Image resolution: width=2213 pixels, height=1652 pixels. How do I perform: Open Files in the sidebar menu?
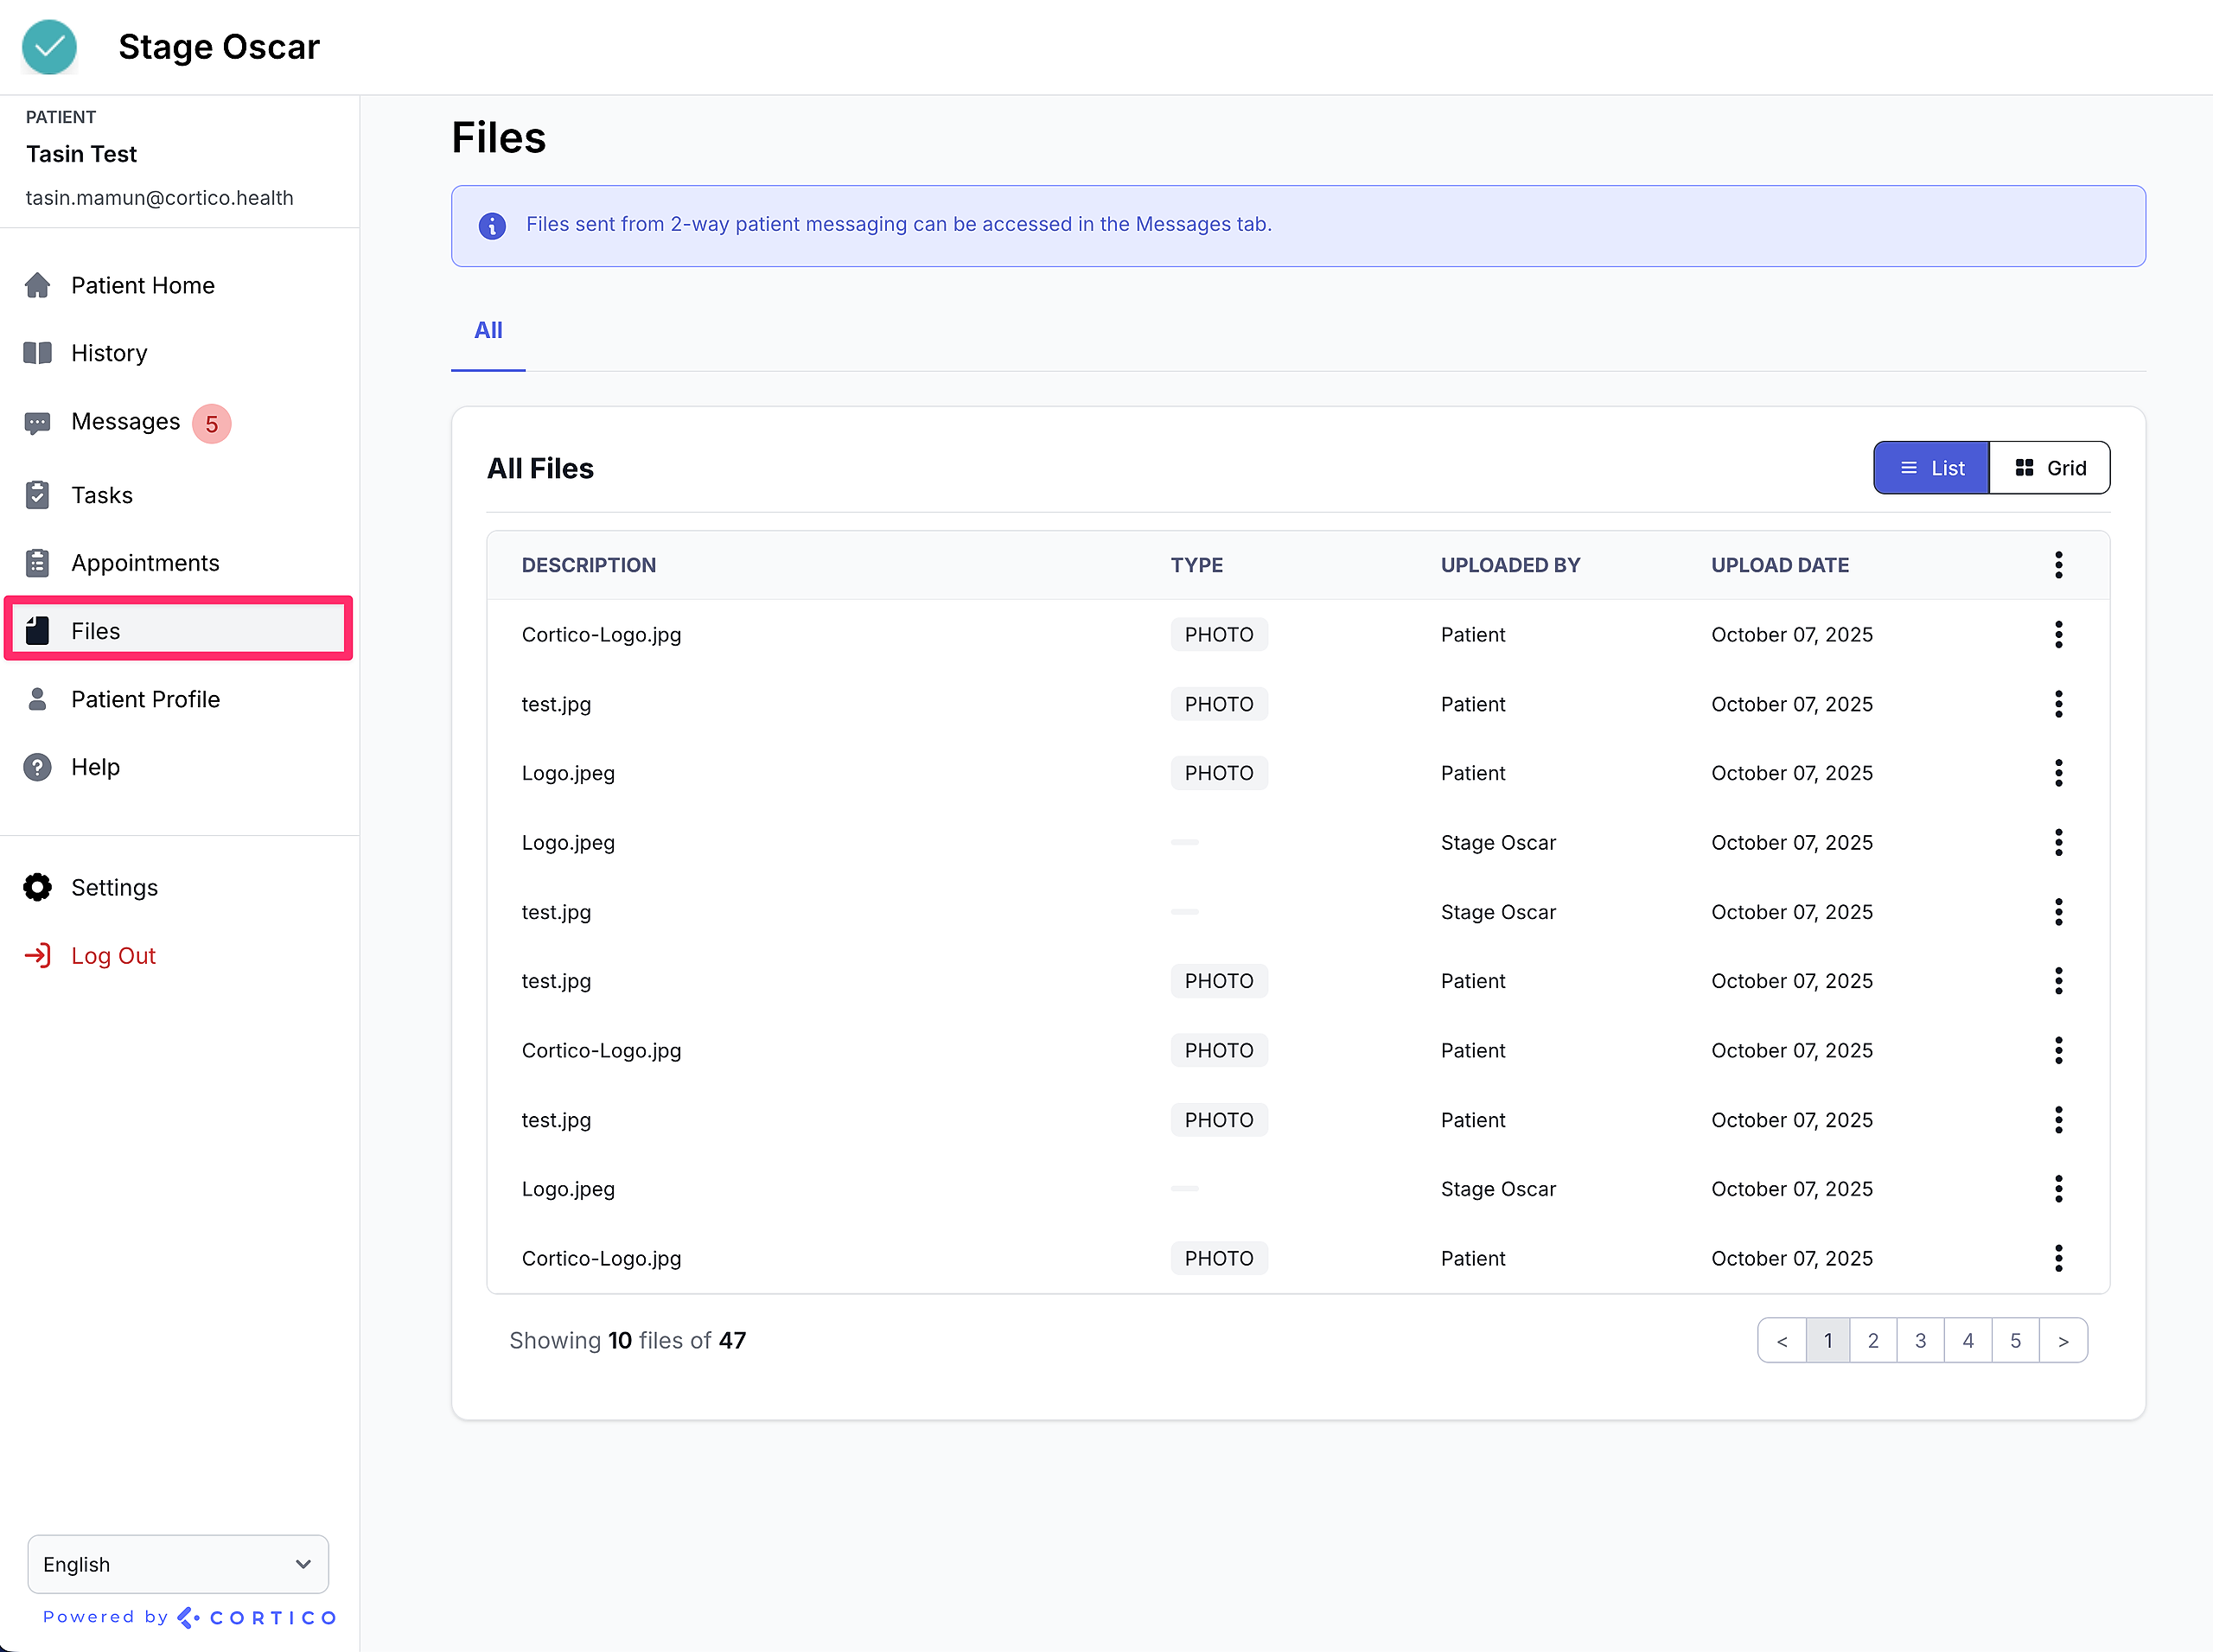click(x=96, y=631)
